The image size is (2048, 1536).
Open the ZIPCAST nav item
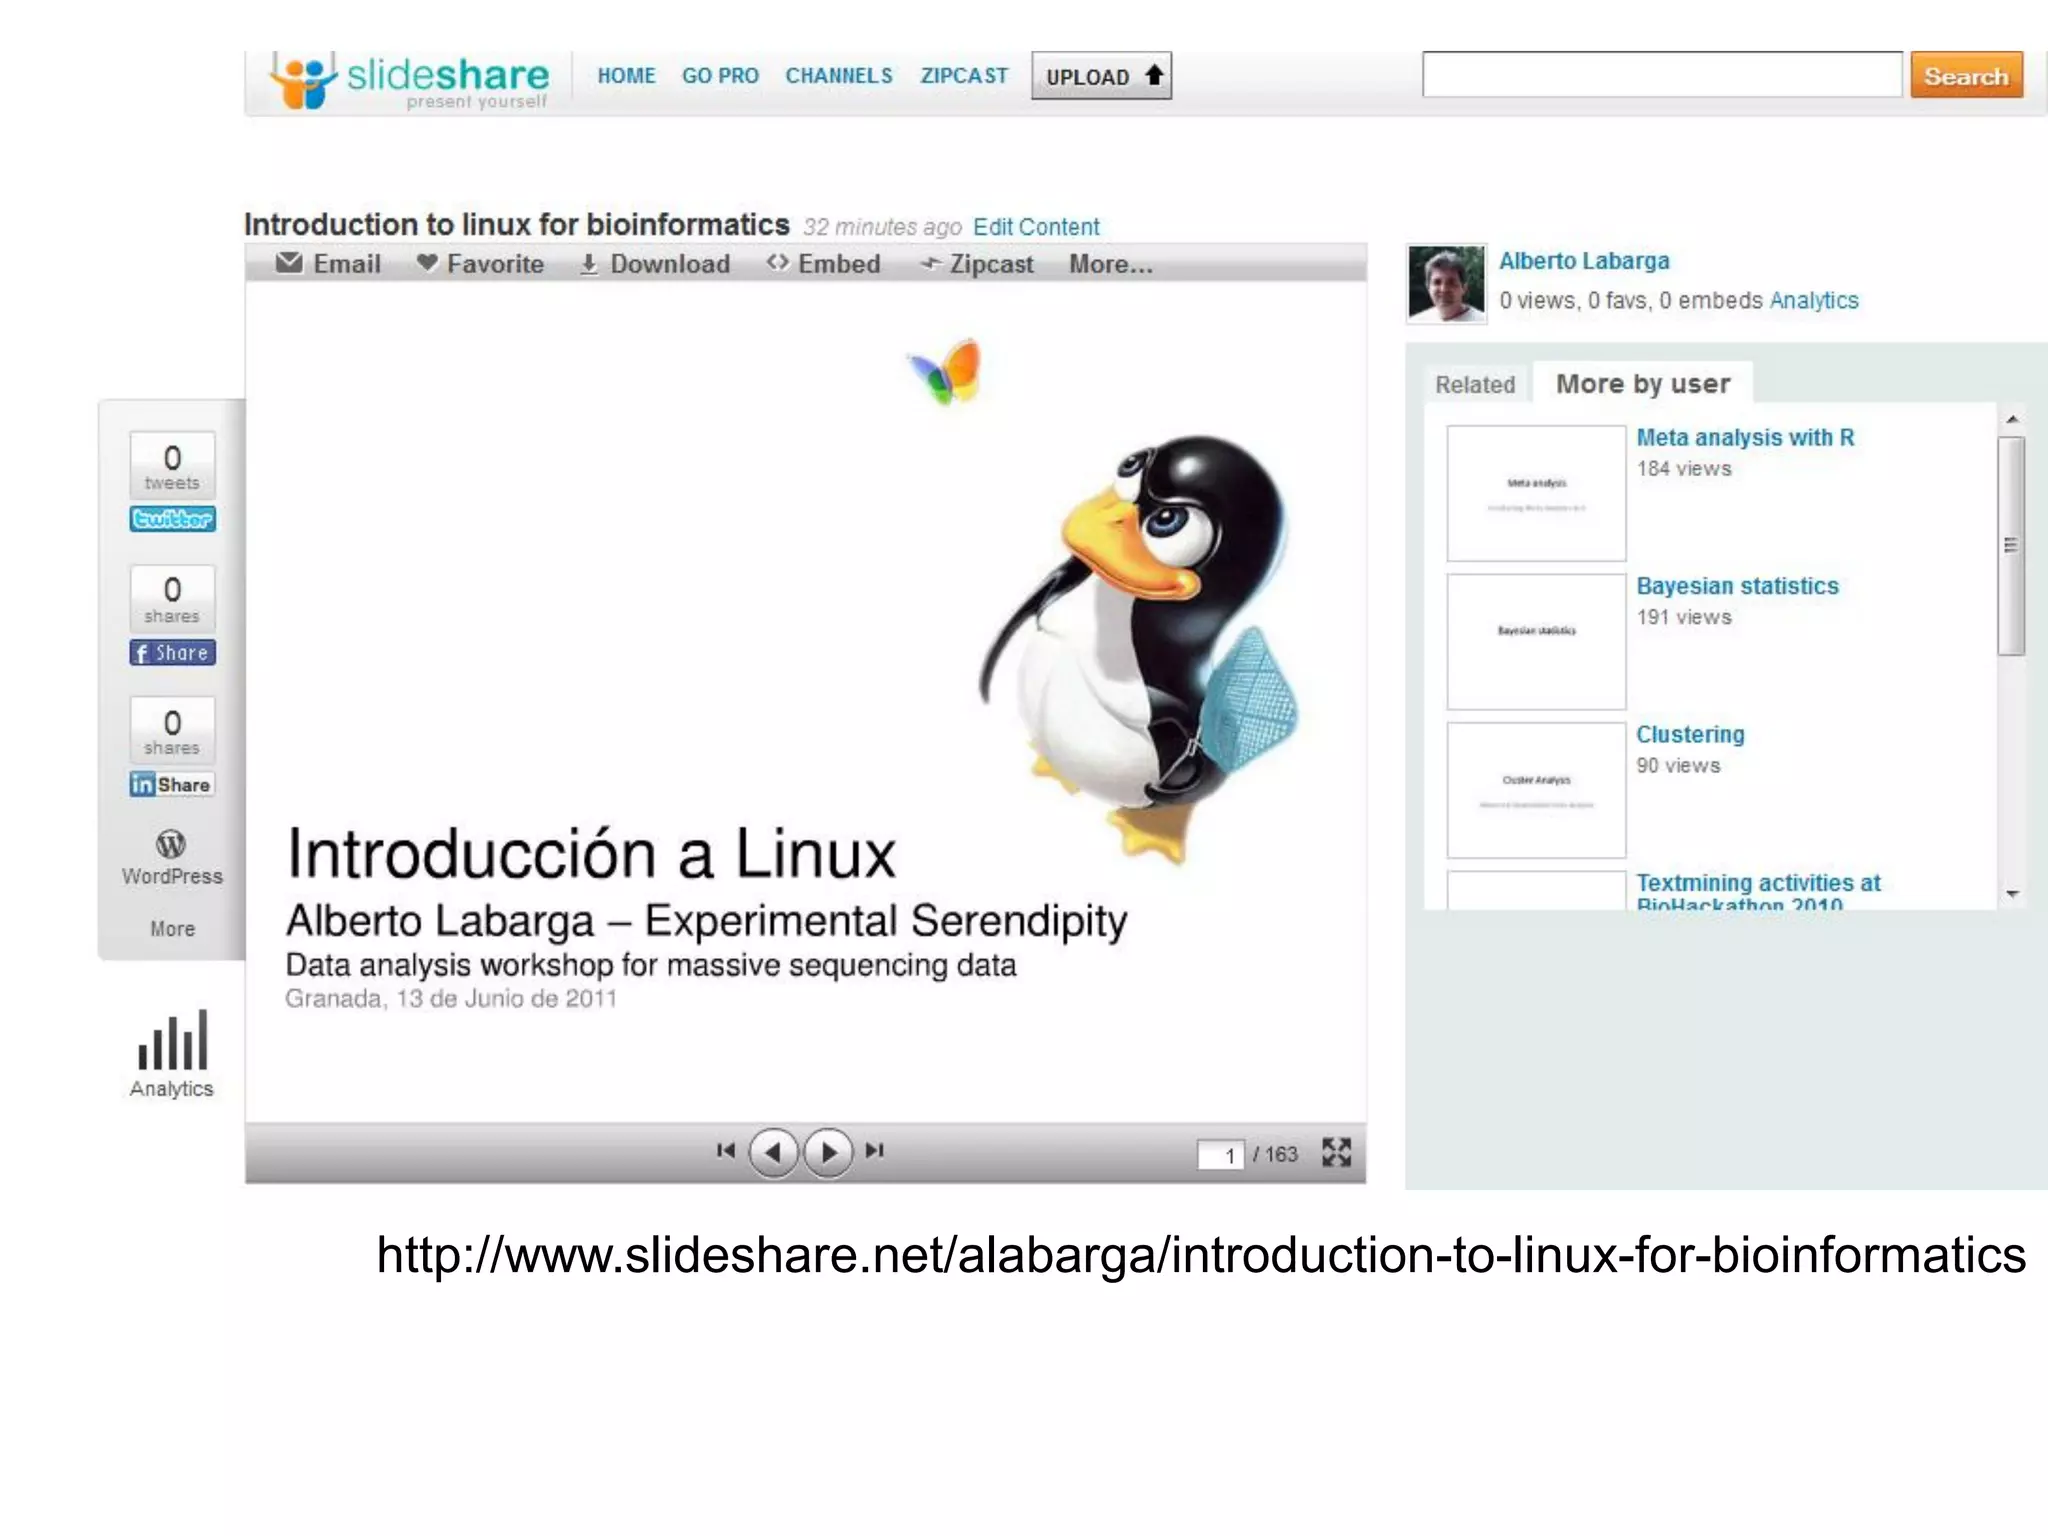[x=964, y=76]
